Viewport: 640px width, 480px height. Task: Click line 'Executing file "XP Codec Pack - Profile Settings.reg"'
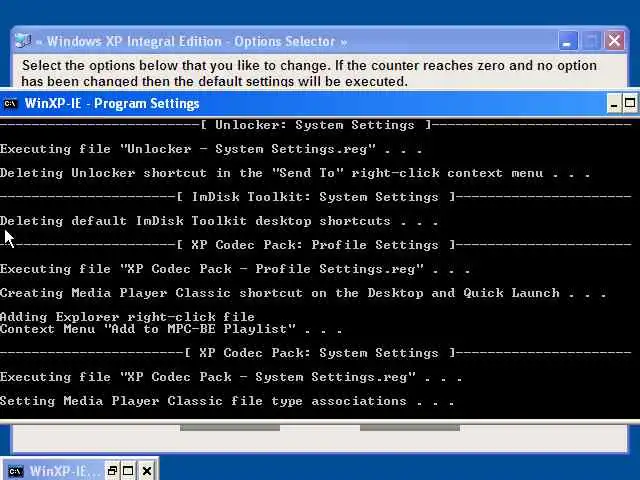(235, 269)
